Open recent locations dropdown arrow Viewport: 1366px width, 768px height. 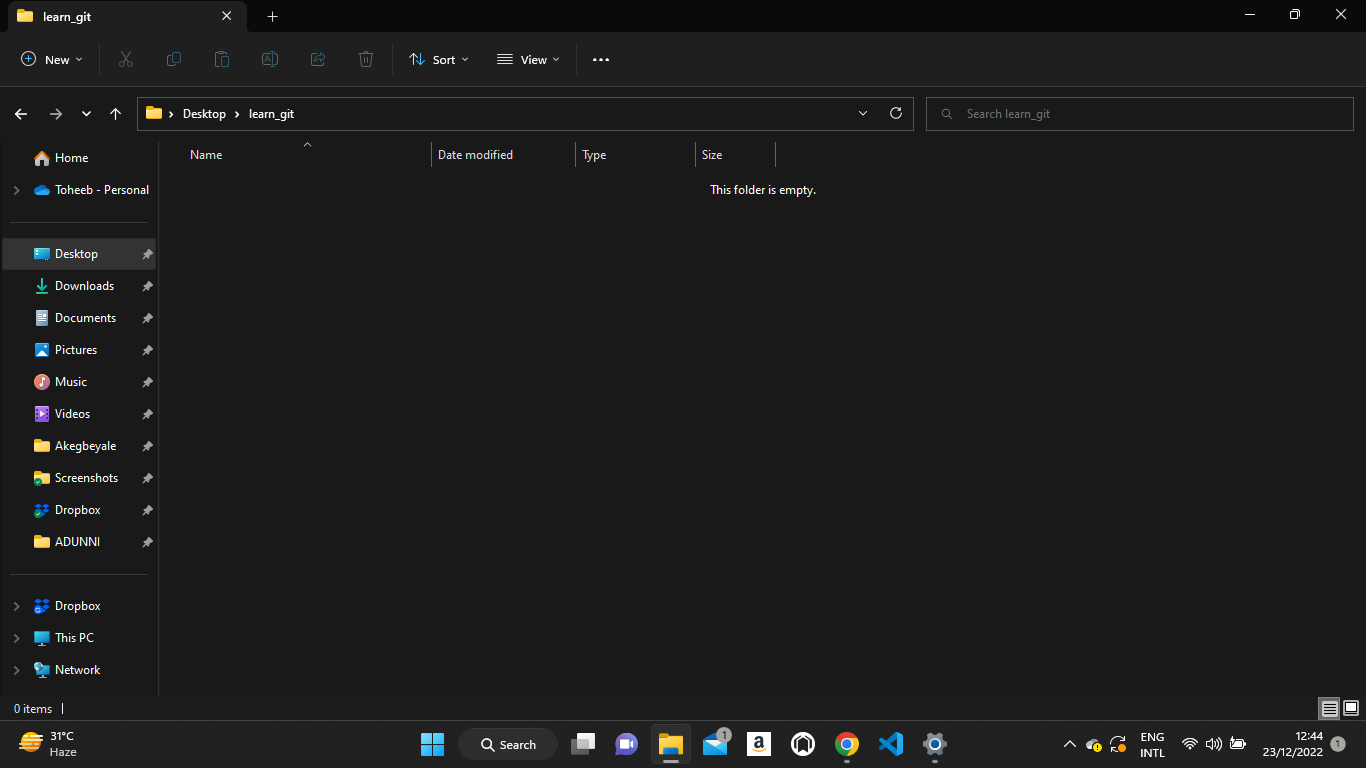tap(87, 114)
